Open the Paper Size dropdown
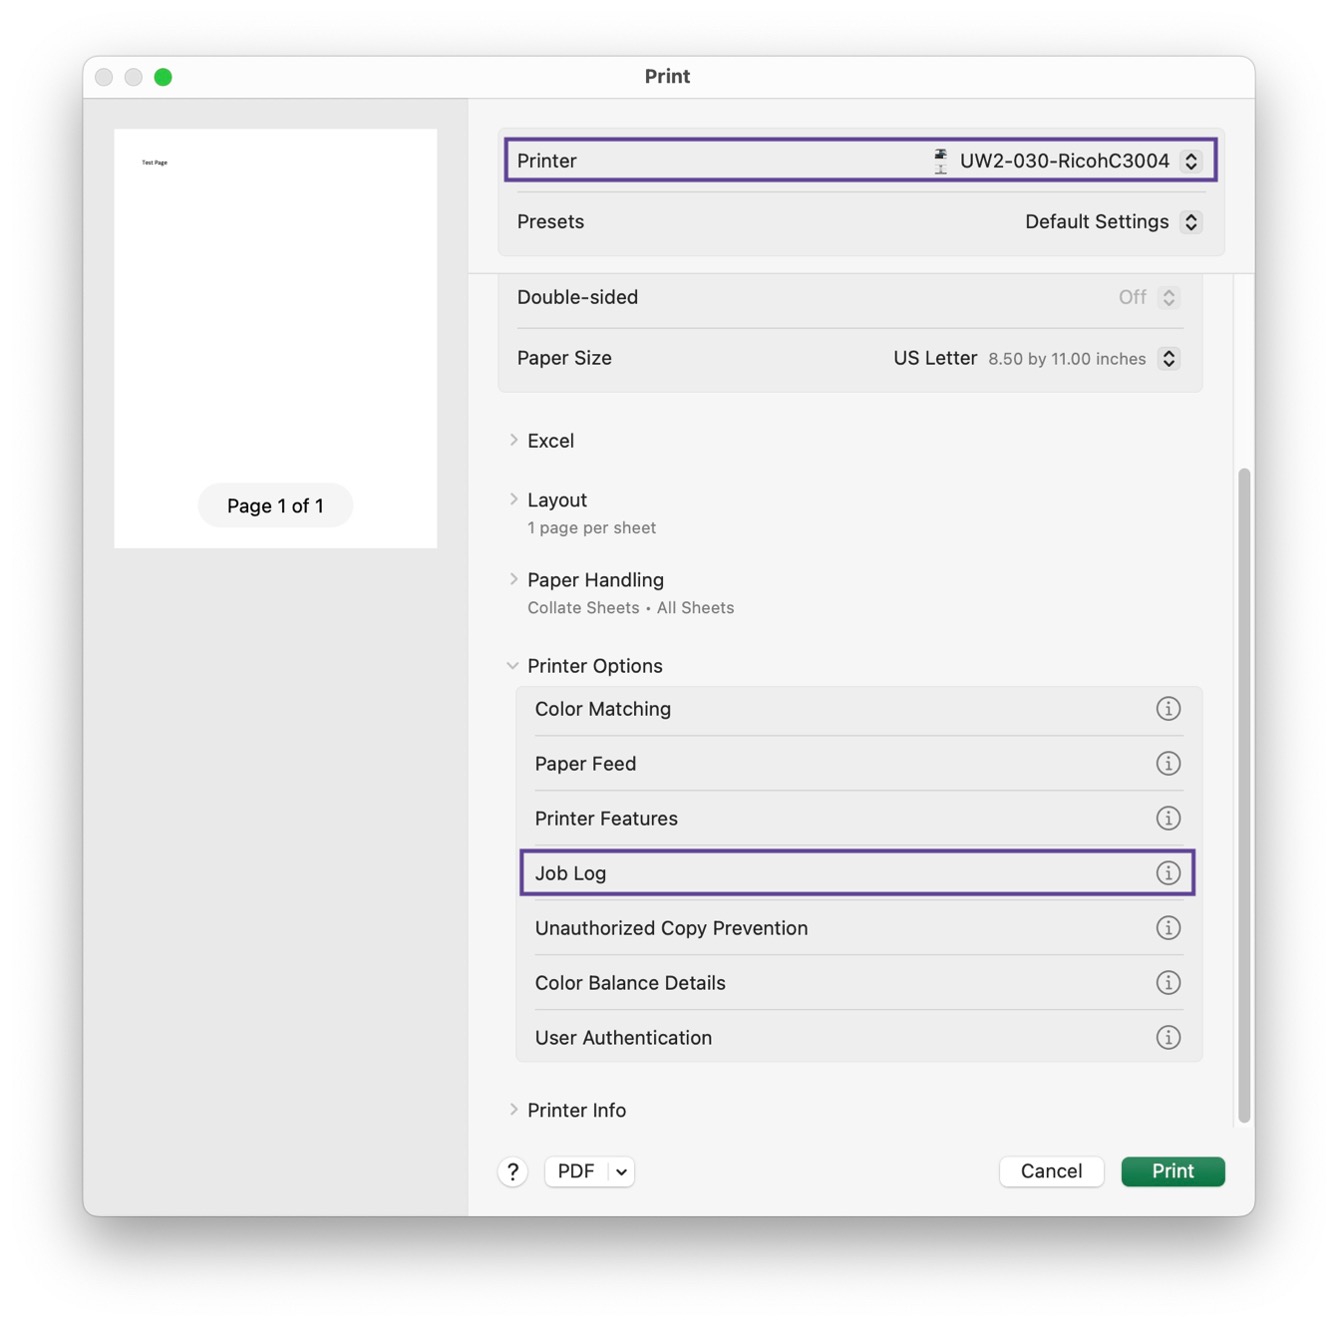Image resolution: width=1341 pixels, height=1329 pixels. pyautogui.click(x=1168, y=358)
